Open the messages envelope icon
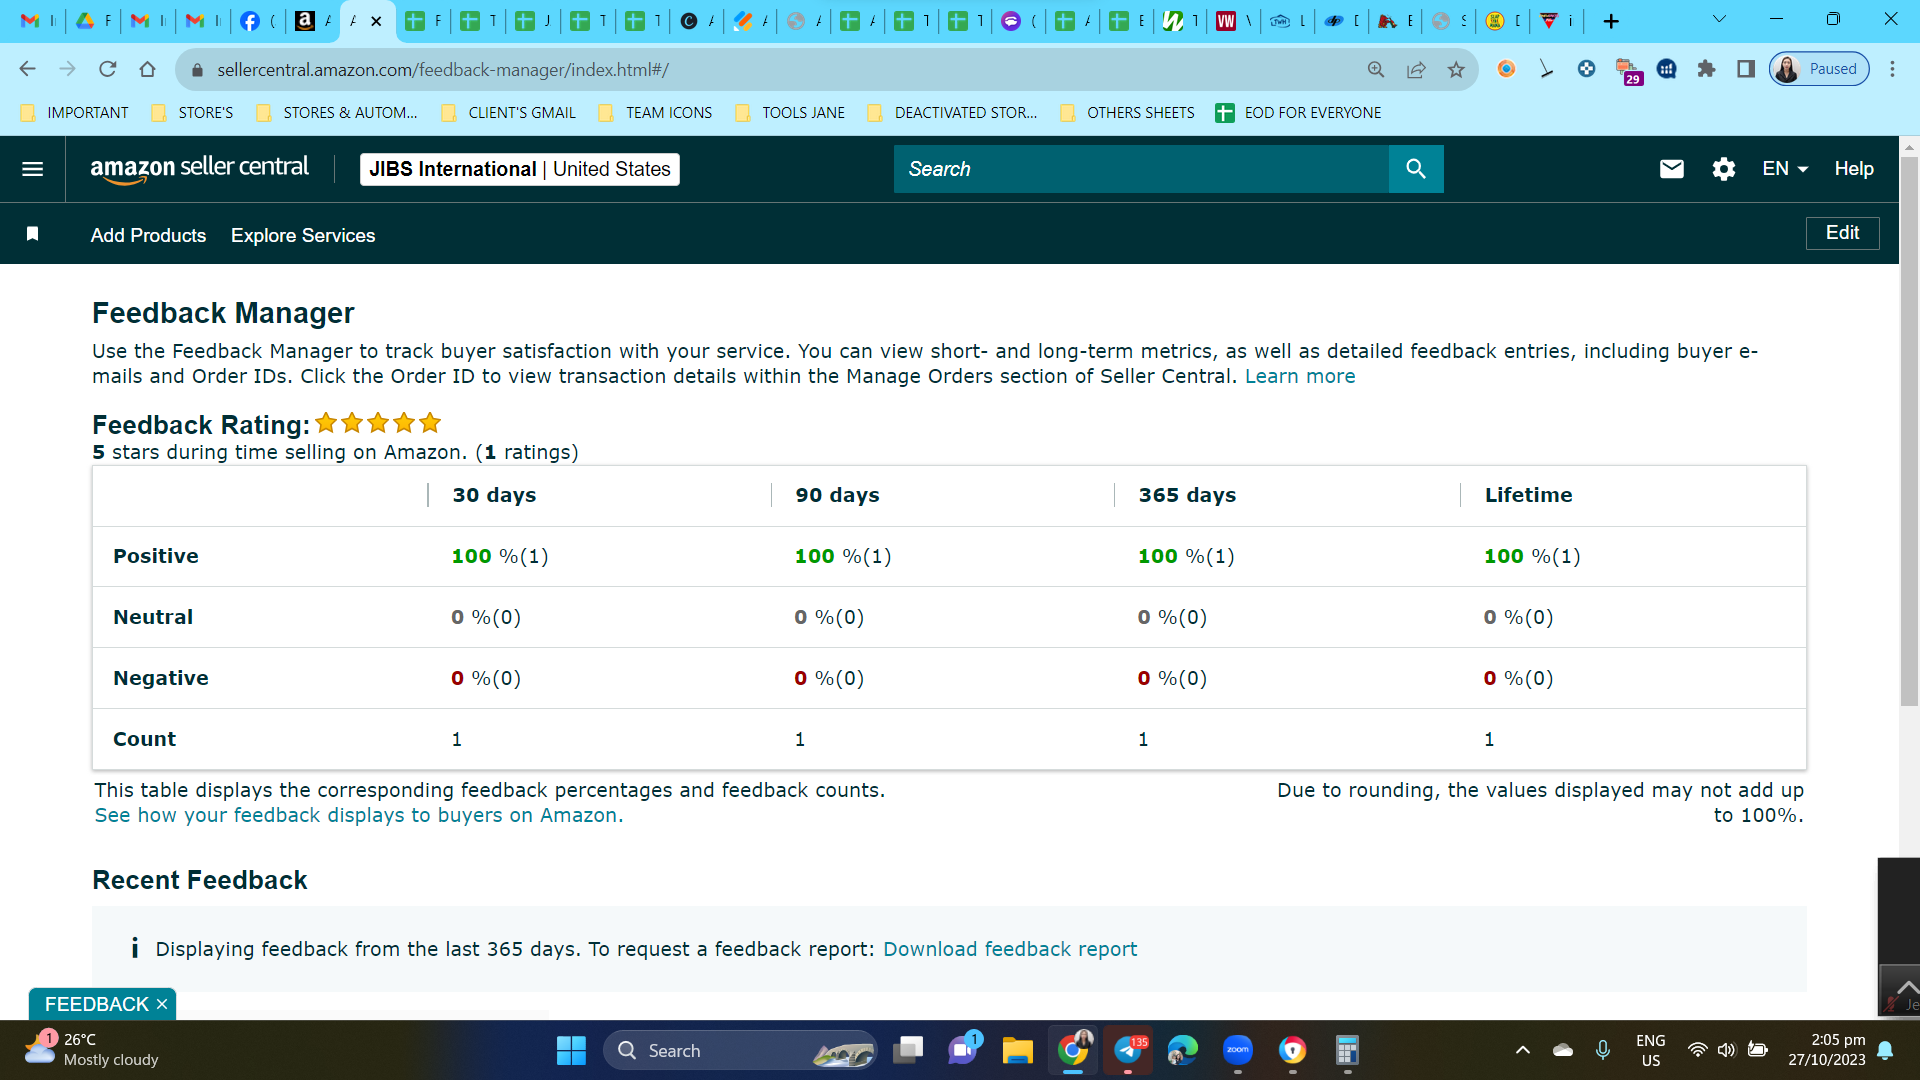Viewport: 1920px width, 1080px height. click(1672, 169)
